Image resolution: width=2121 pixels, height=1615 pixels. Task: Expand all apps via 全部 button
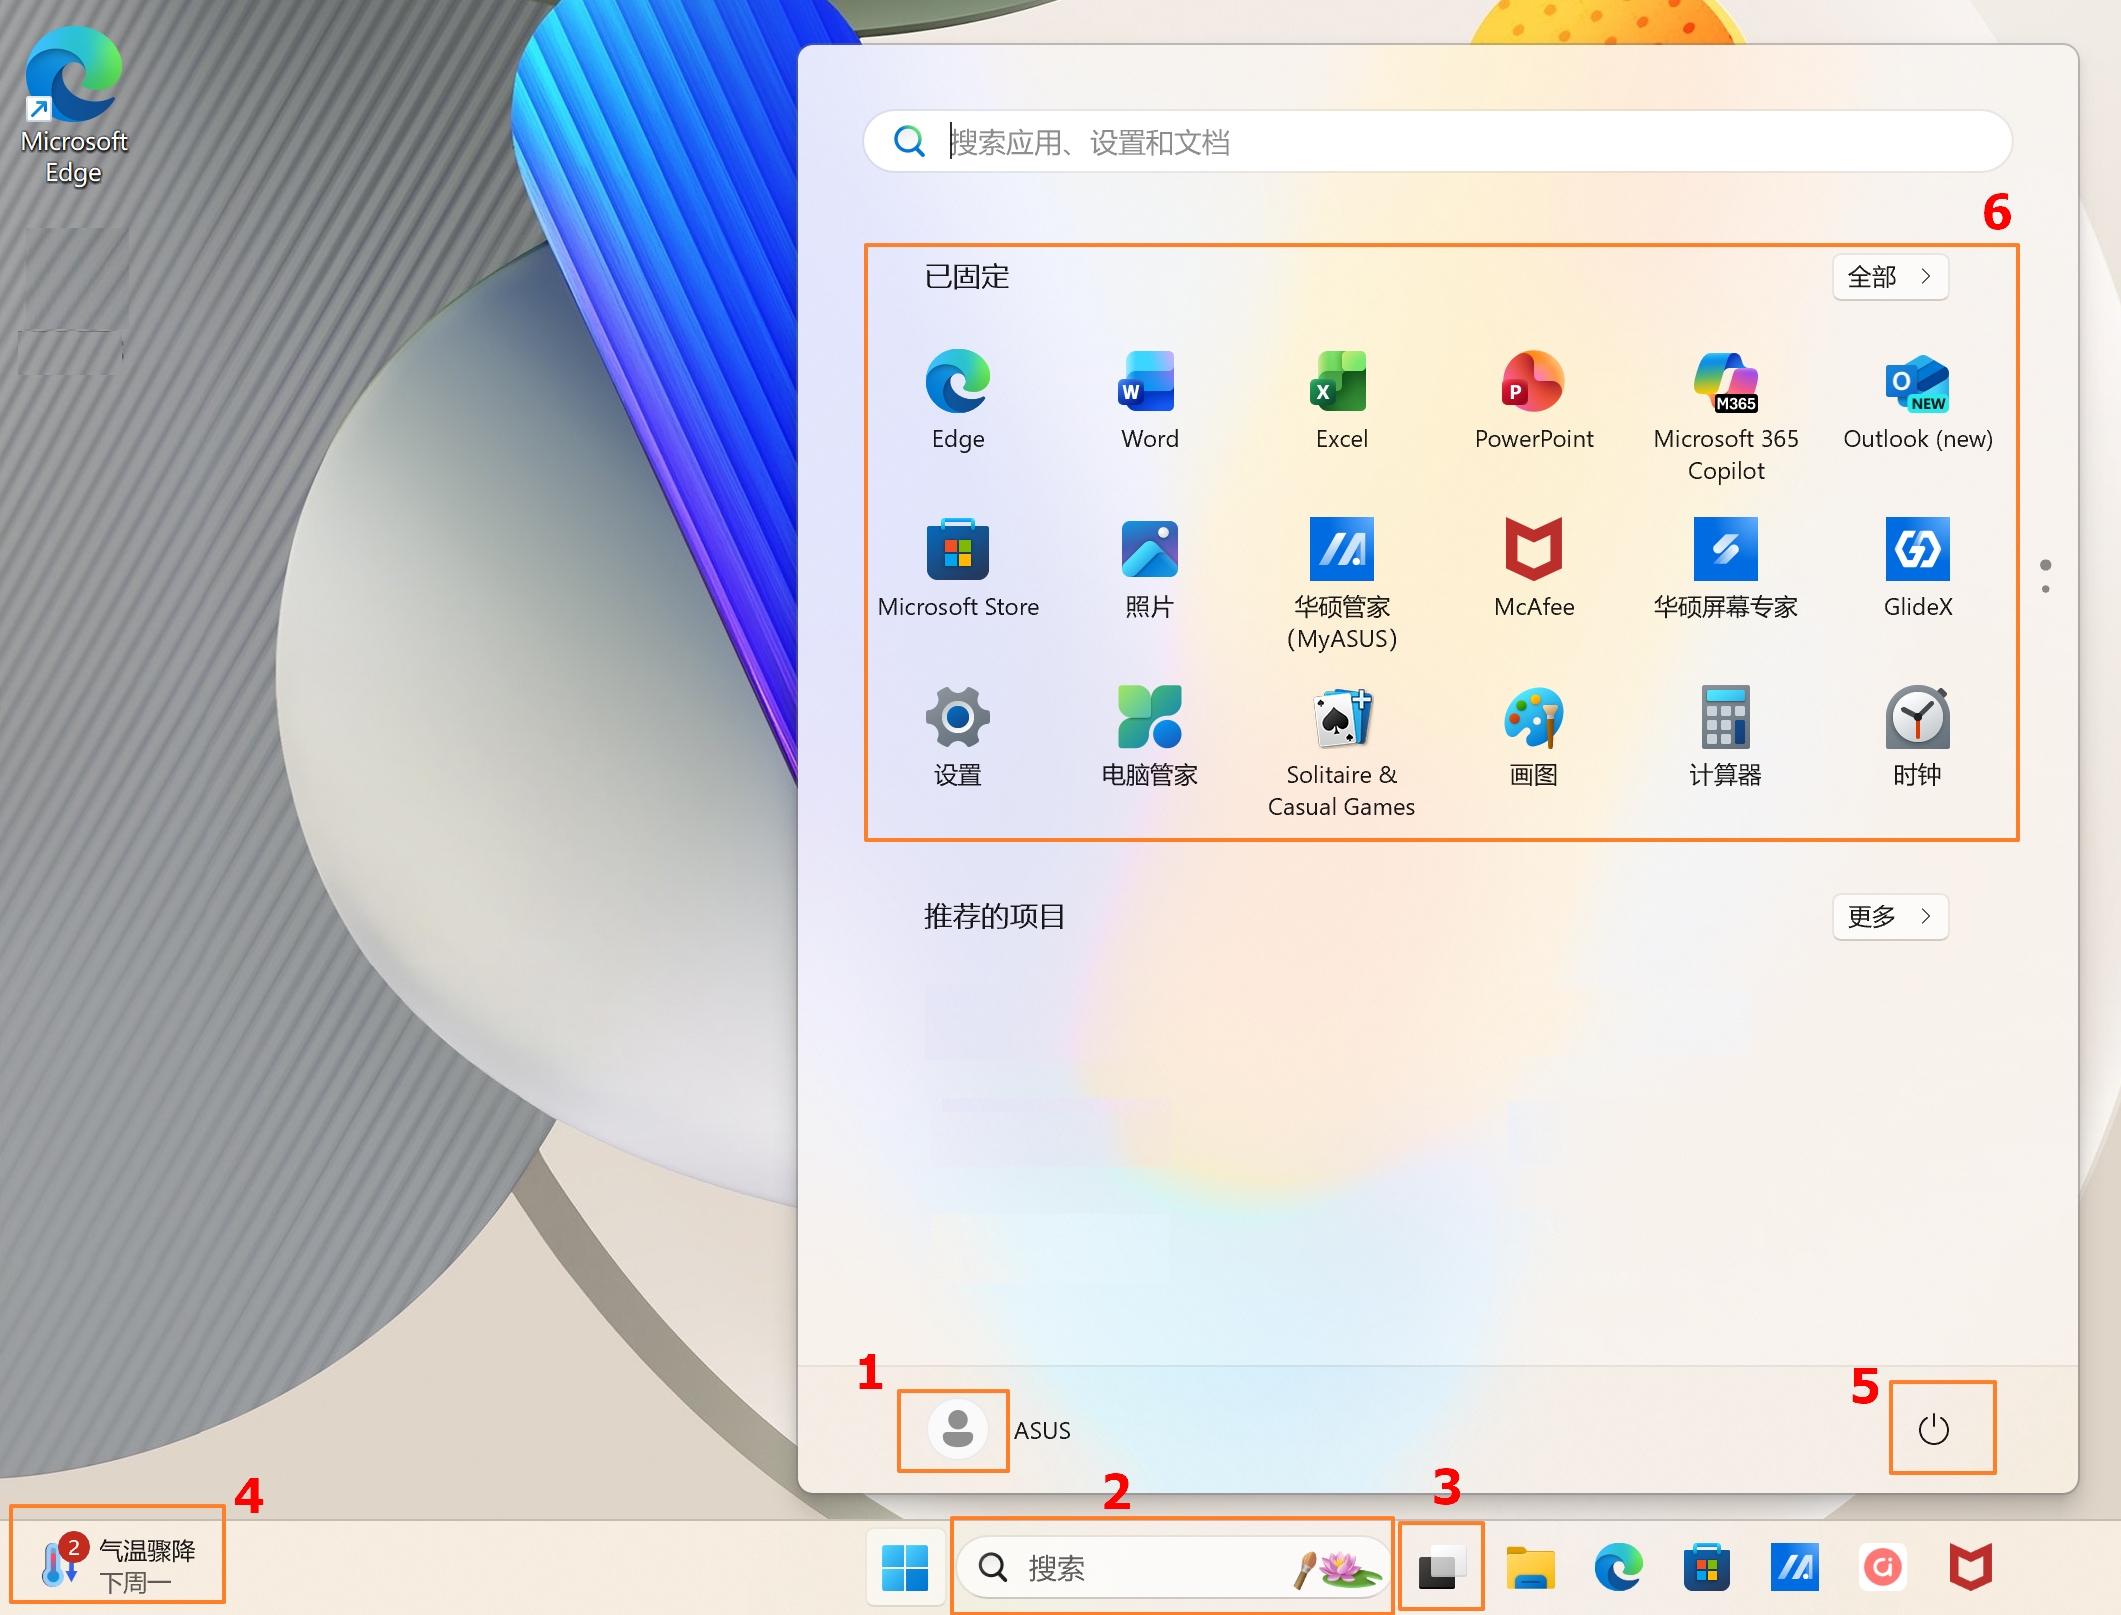tap(1889, 277)
